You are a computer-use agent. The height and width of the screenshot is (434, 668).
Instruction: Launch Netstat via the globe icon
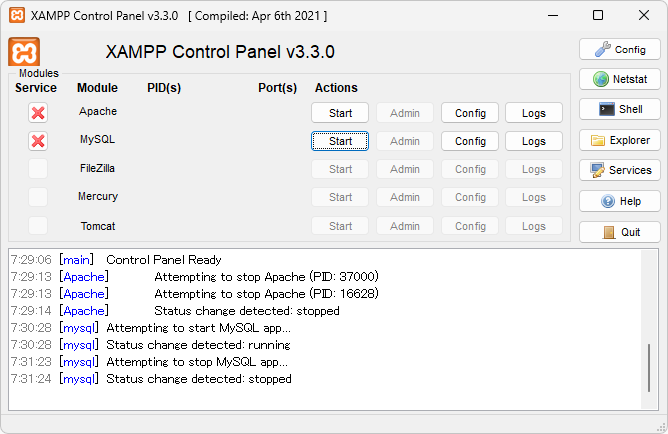click(x=619, y=79)
